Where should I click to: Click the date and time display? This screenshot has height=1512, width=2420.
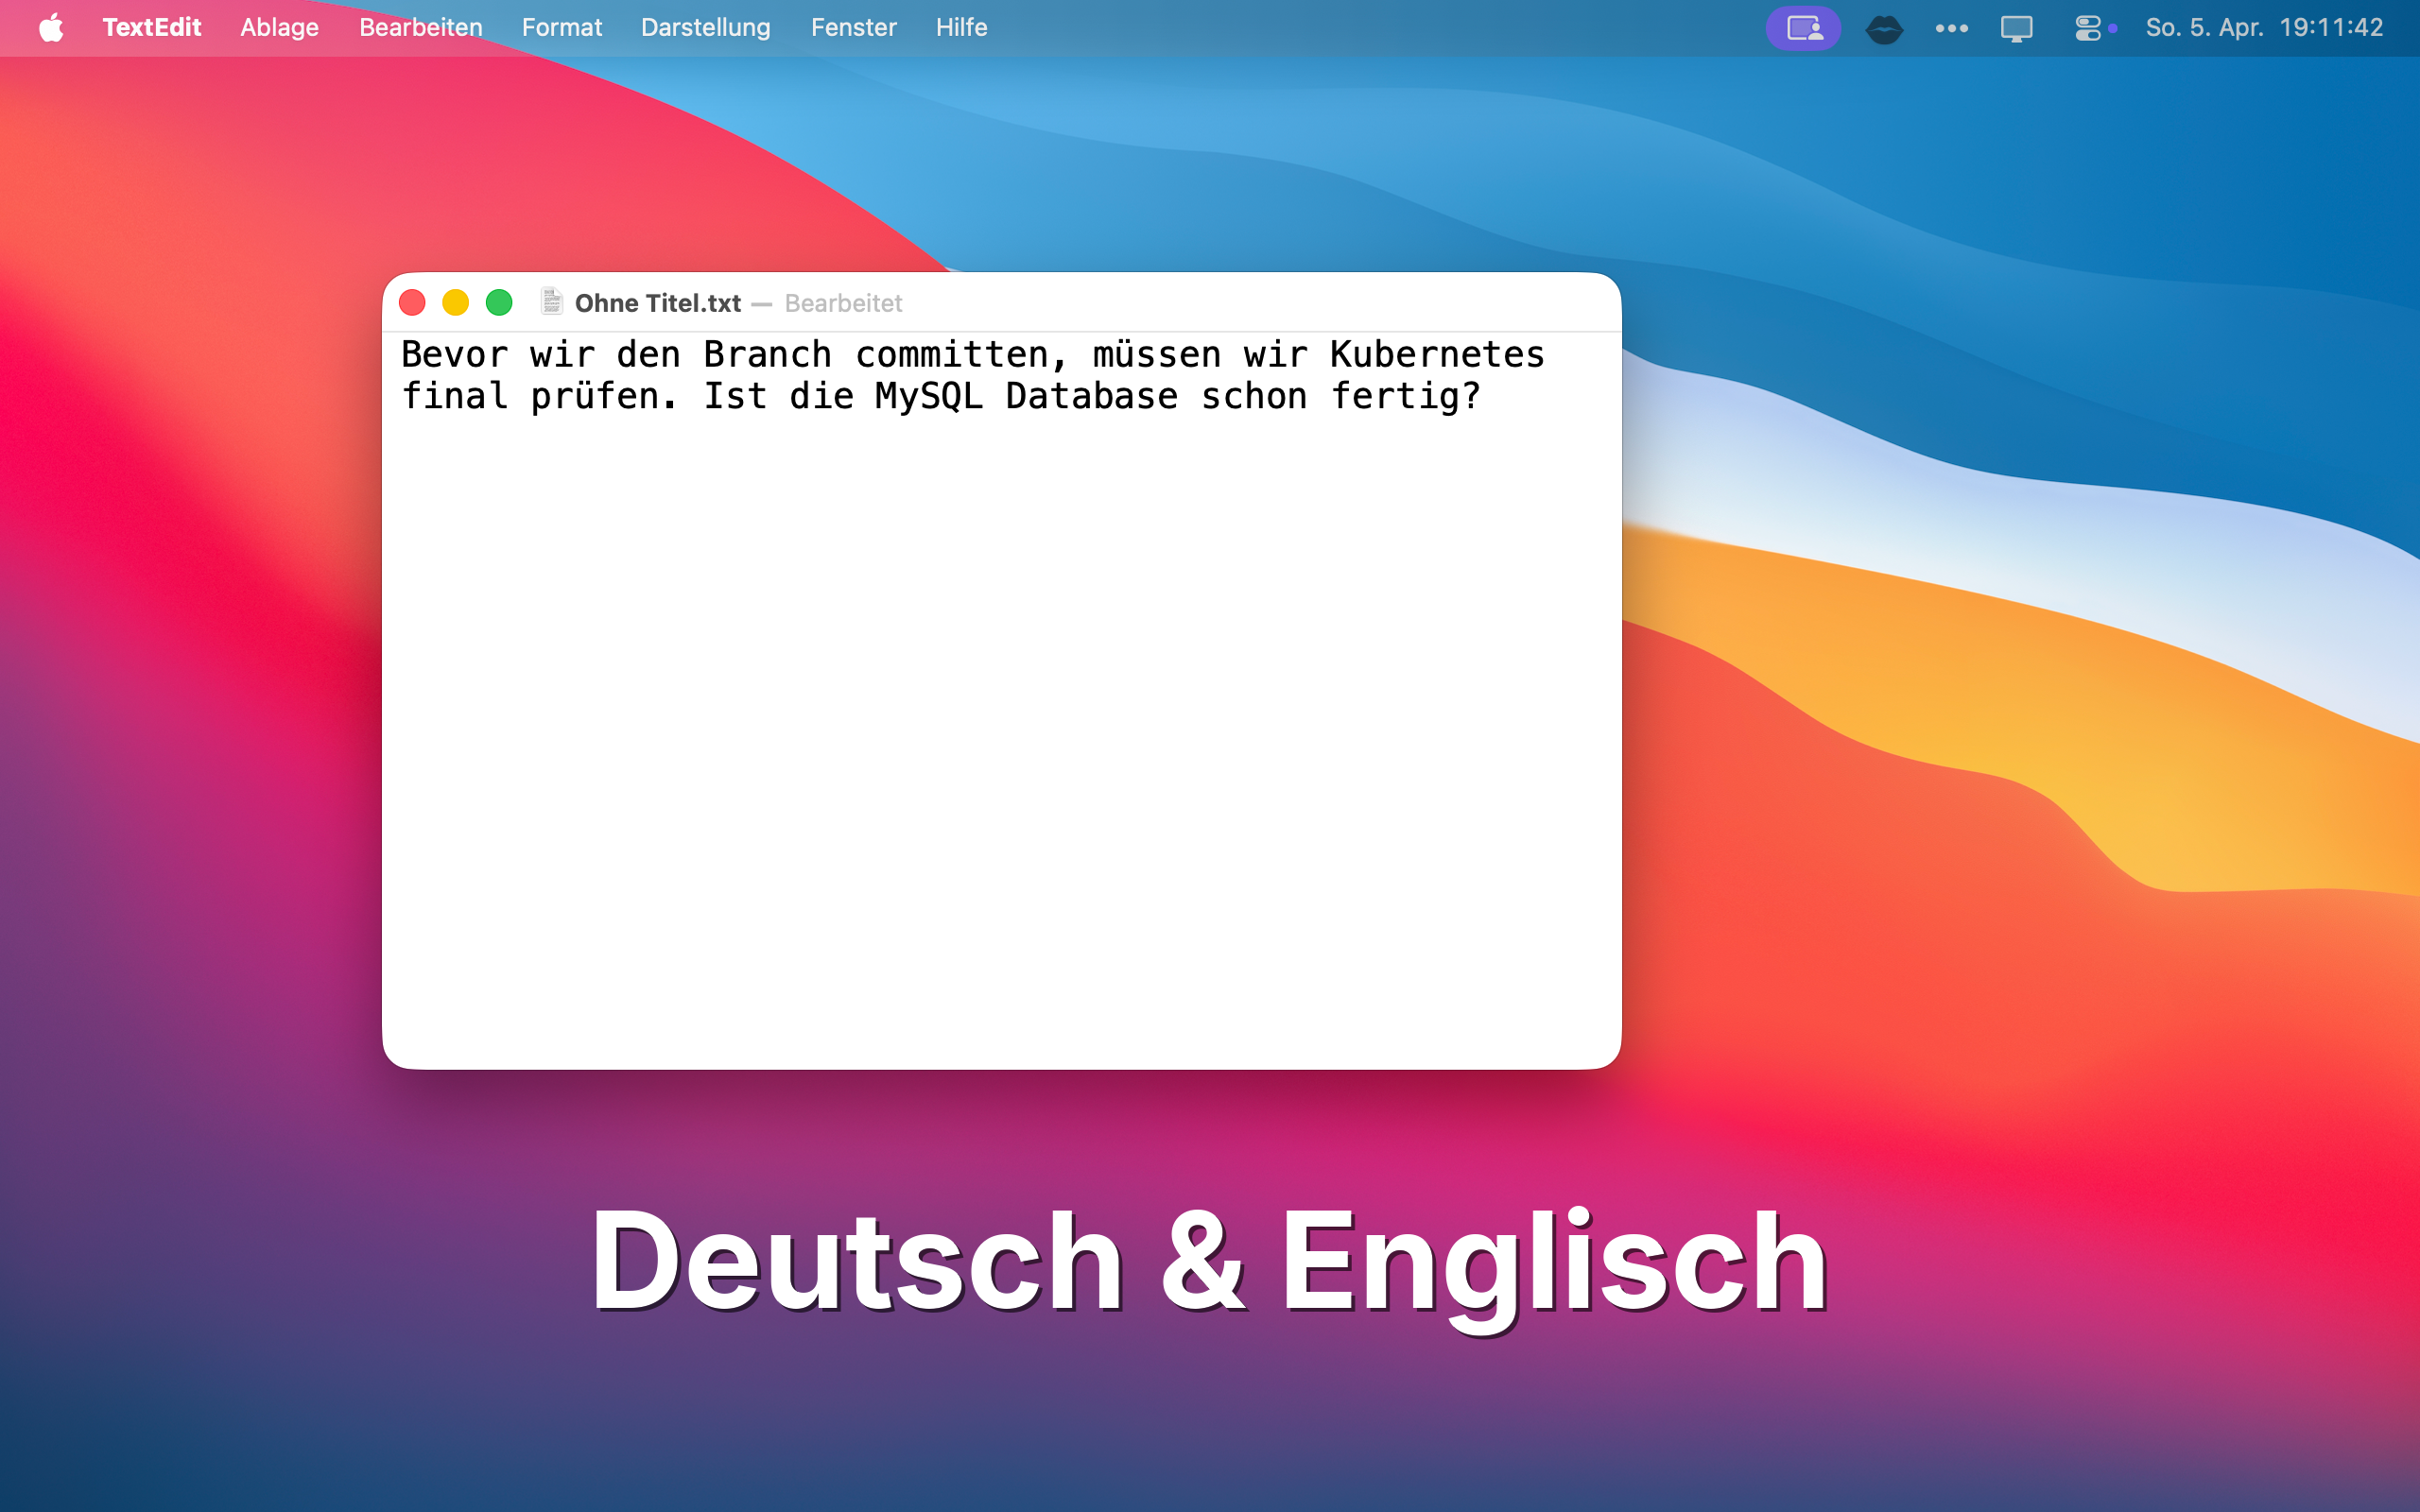(x=2264, y=27)
